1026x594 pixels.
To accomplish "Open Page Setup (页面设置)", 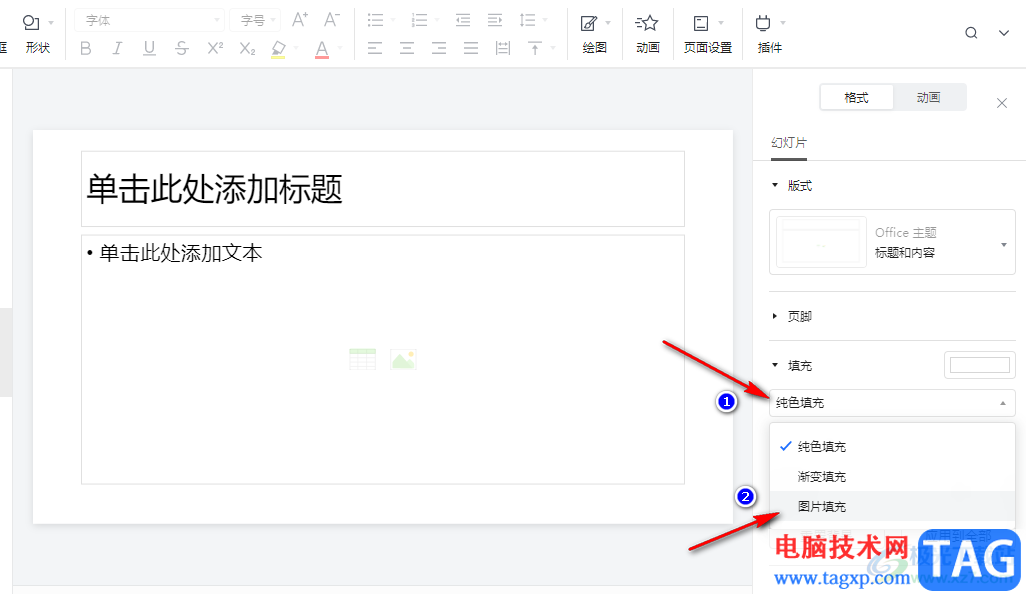I will 708,34.
